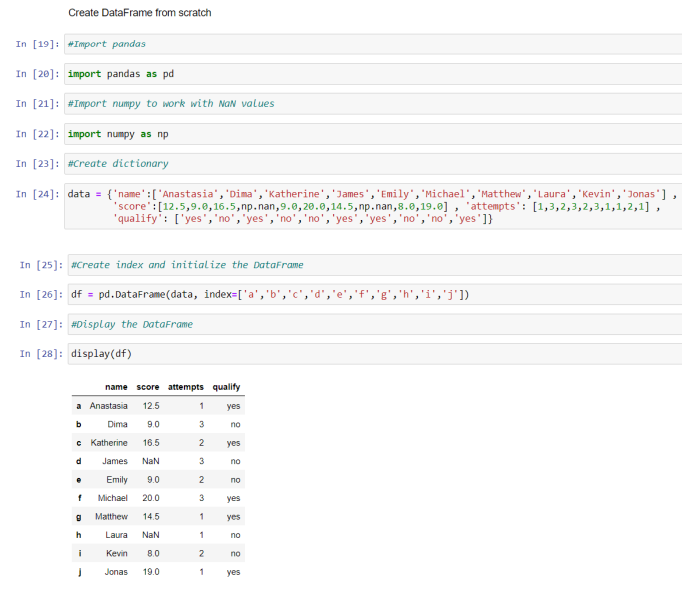Click the 'attempts' column header
The width and height of the screenshot is (682, 590).
[x=186, y=387]
